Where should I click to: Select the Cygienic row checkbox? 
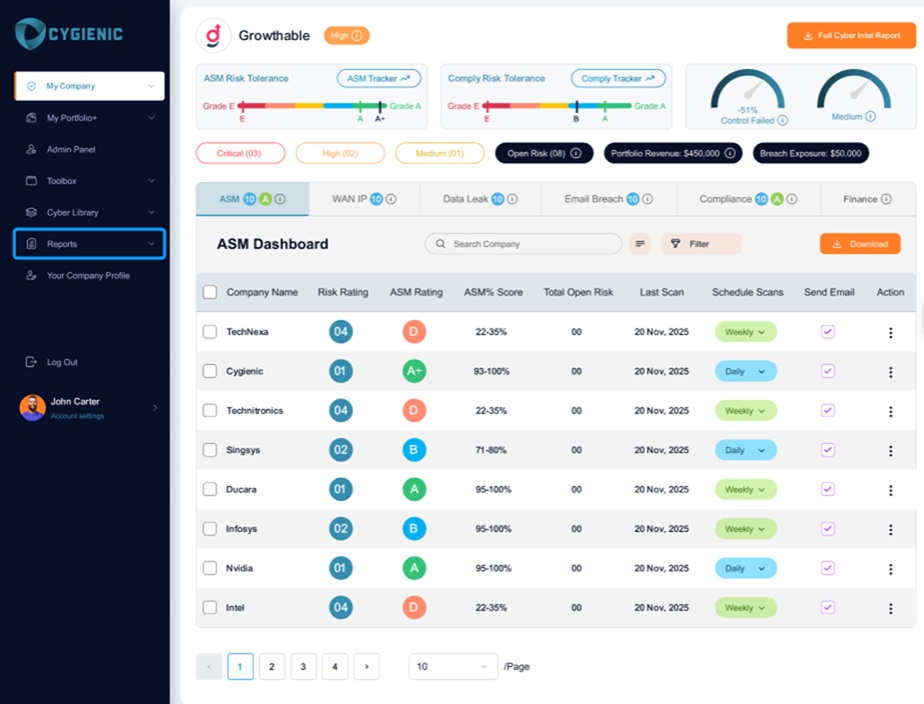point(210,371)
